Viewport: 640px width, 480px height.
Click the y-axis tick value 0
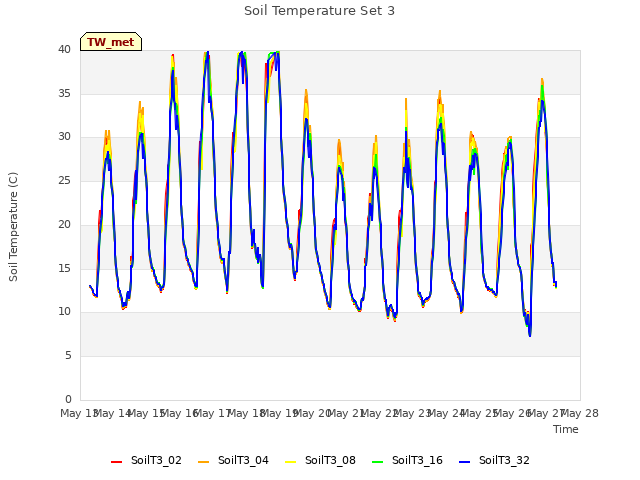pyautogui.click(x=68, y=399)
